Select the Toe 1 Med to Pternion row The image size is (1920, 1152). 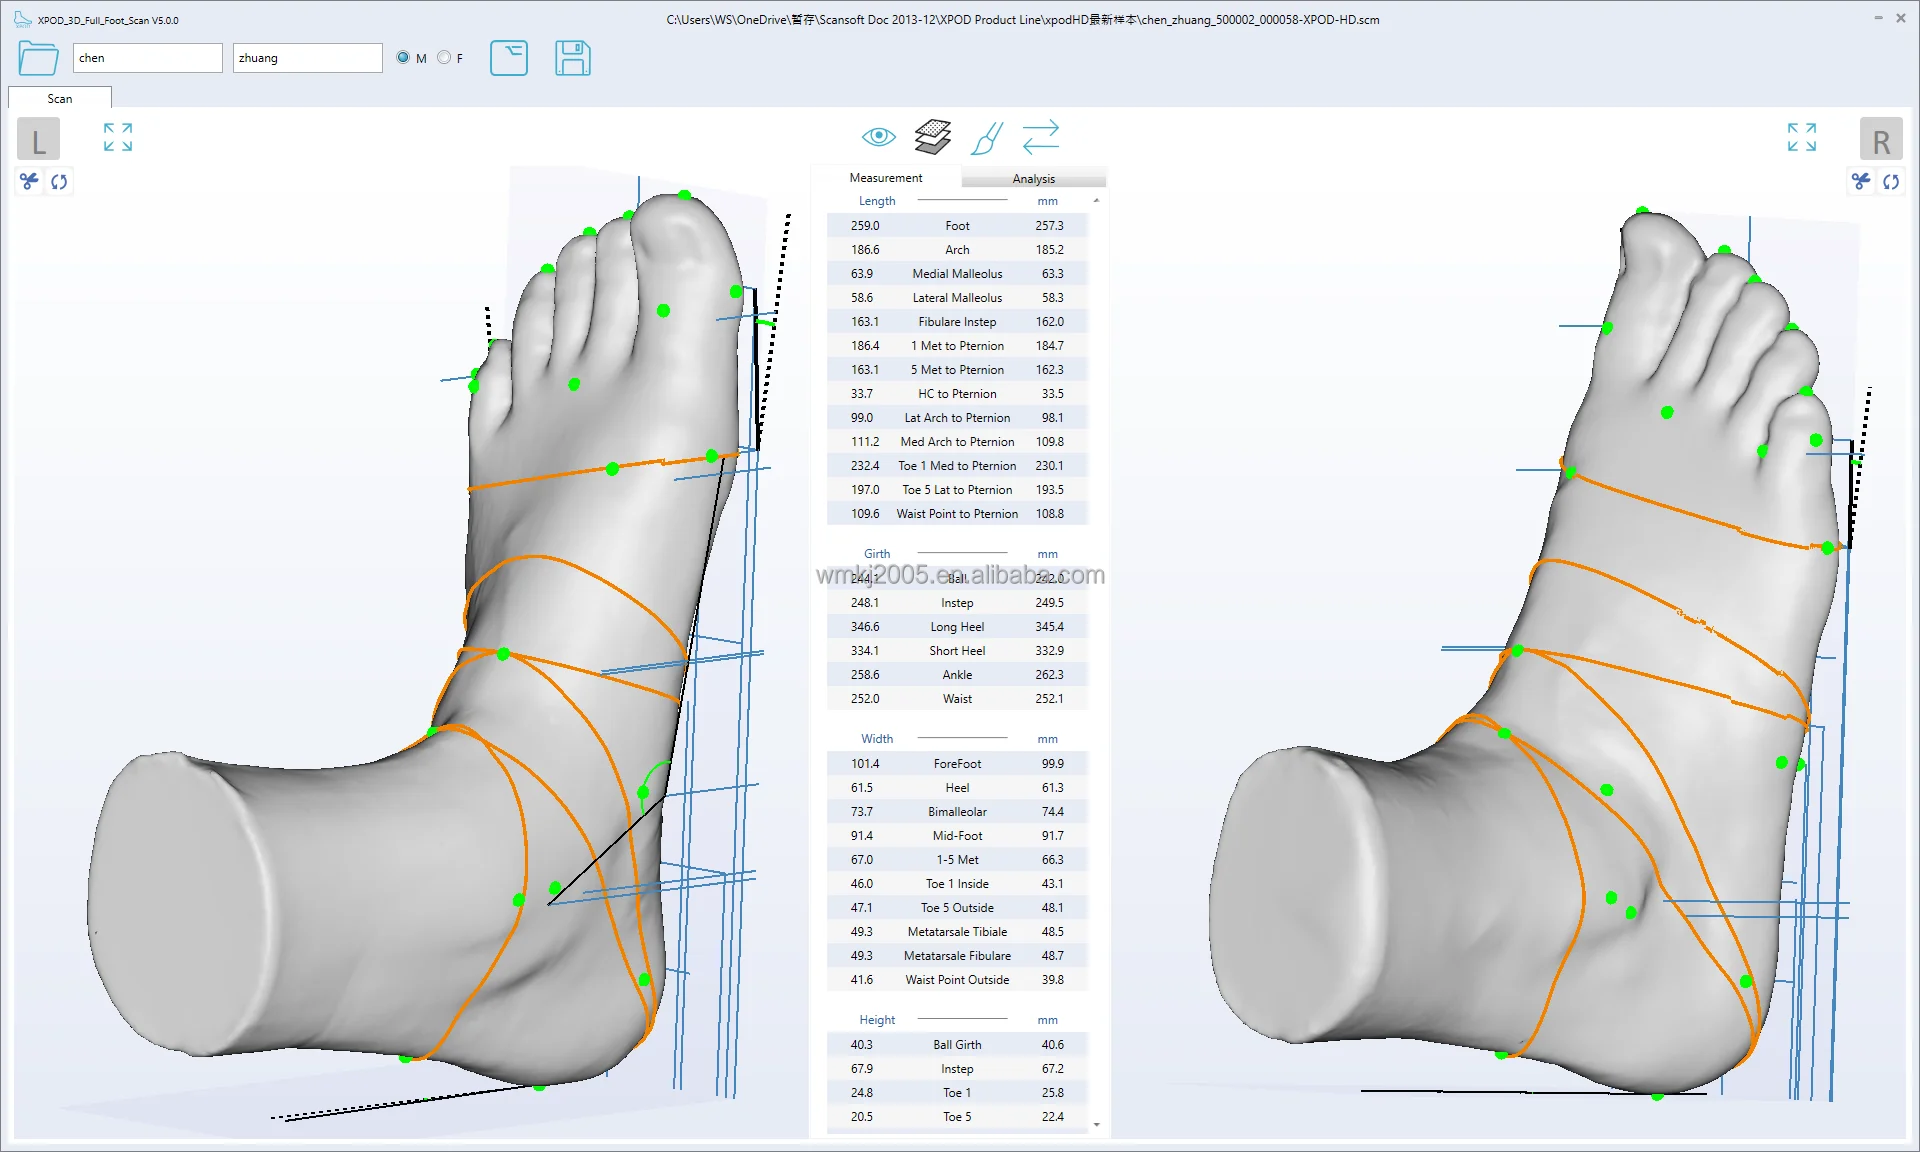(957, 466)
